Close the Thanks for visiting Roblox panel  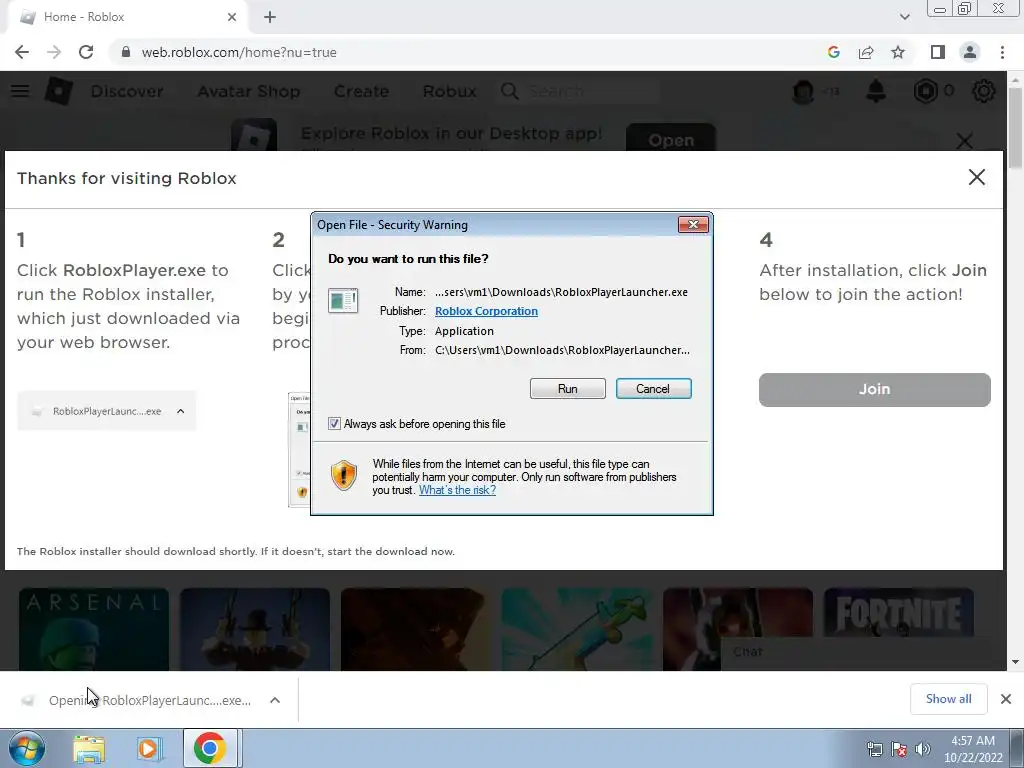tap(976, 177)
